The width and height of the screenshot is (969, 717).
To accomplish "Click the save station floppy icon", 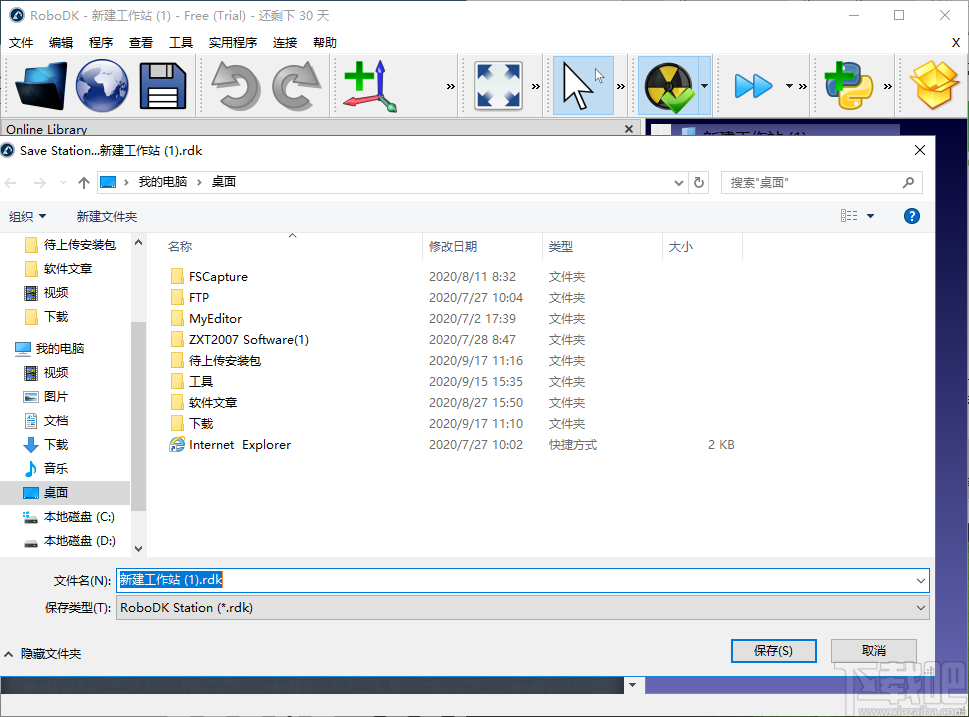I will point(163,86).
